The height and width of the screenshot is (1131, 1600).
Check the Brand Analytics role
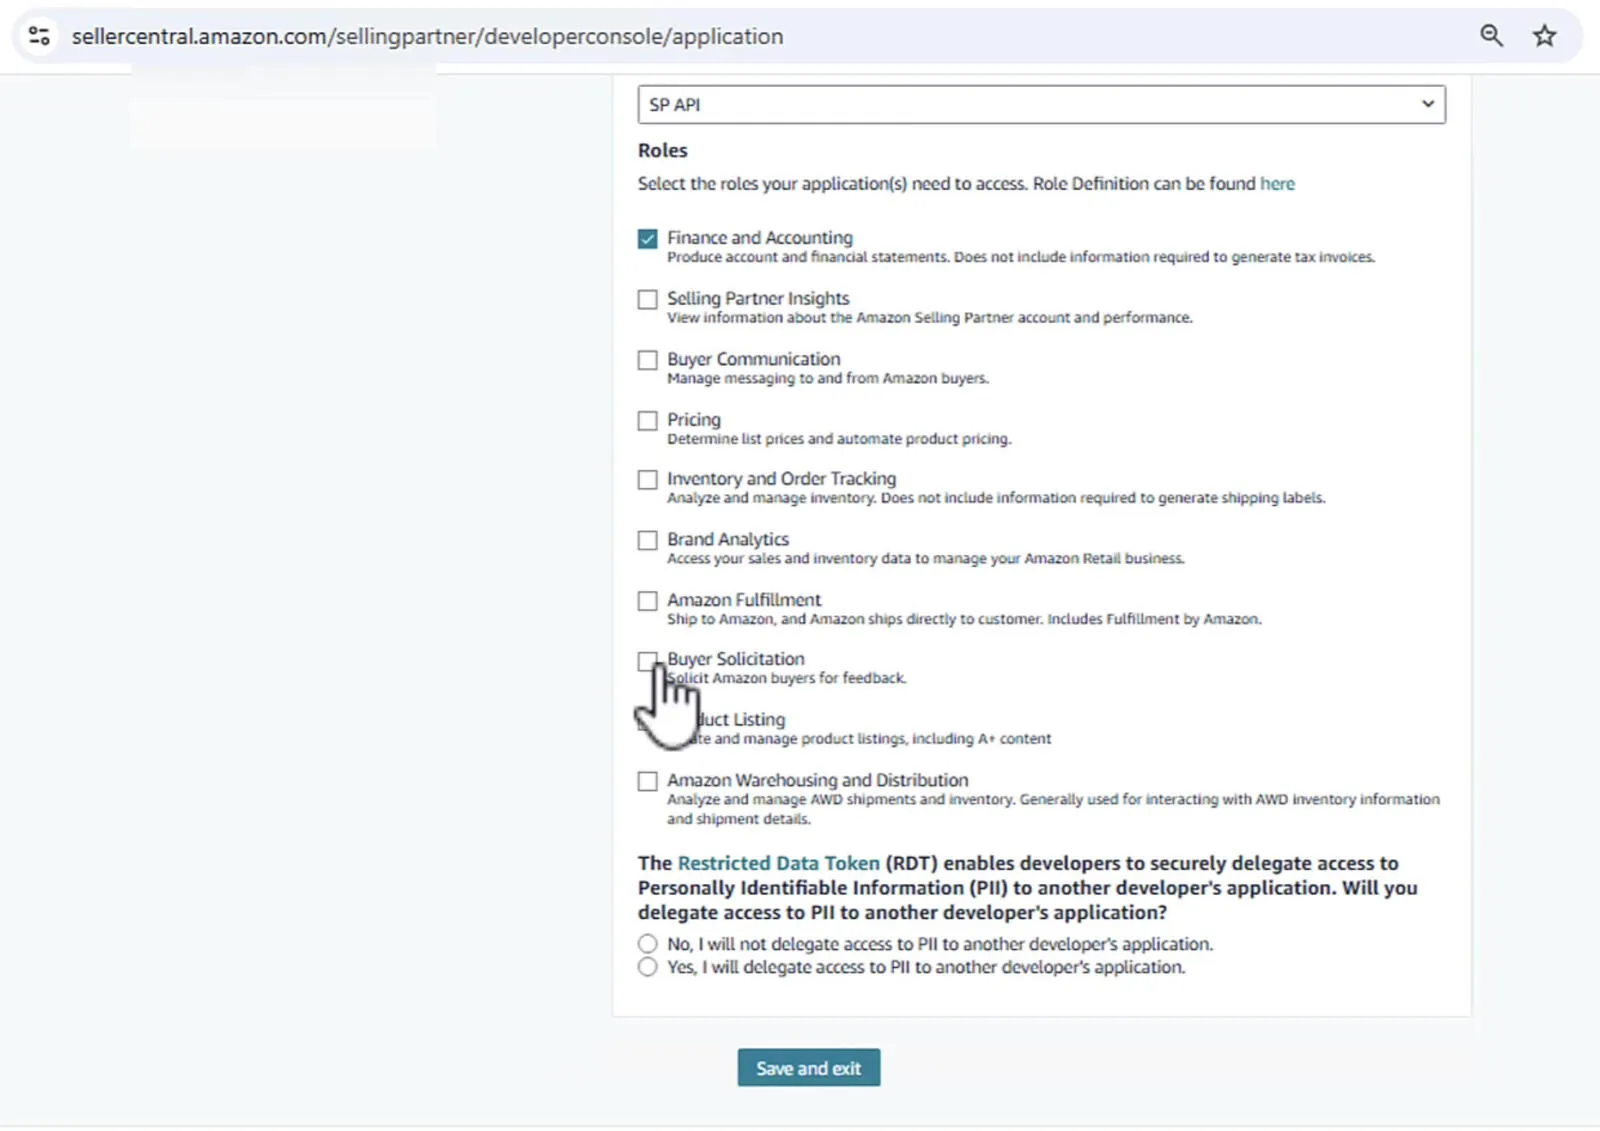point(647,540)
